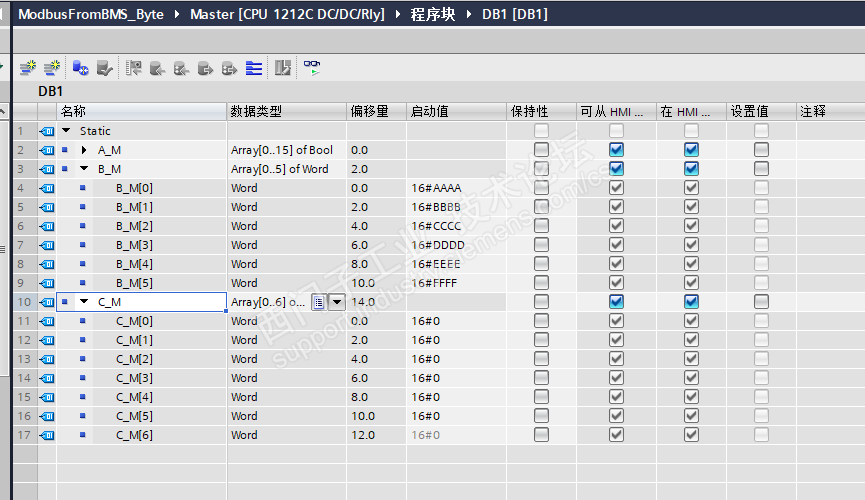Click the grey columns with pencil icon
Image resolution: width=865 pixels, height=500 pixels.
tap(283, 68)
